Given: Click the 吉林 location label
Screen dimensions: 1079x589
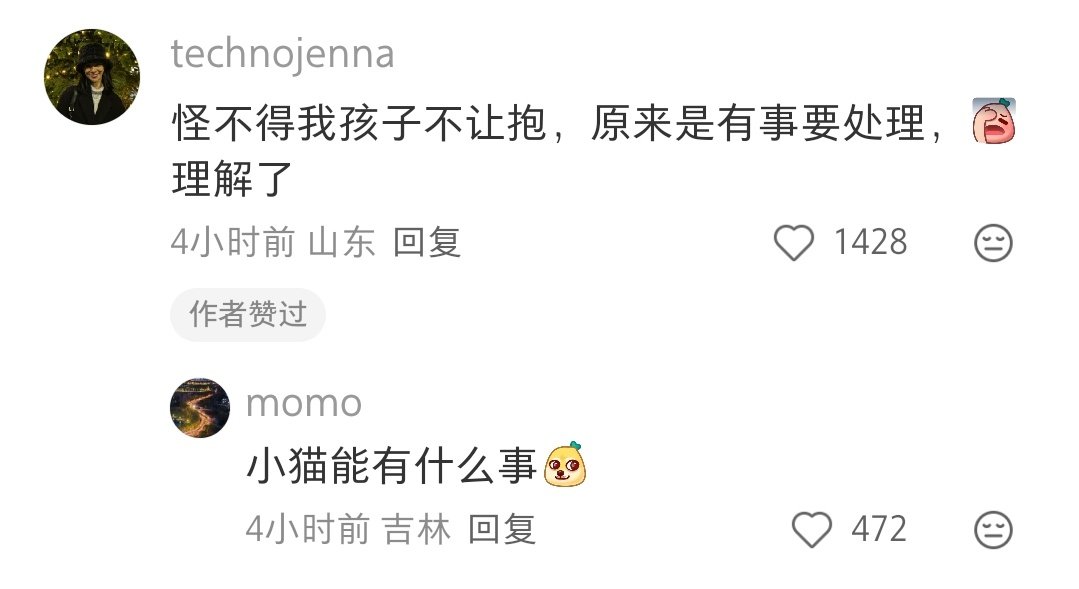Looking at the screenshot, I should coord(416,529).
